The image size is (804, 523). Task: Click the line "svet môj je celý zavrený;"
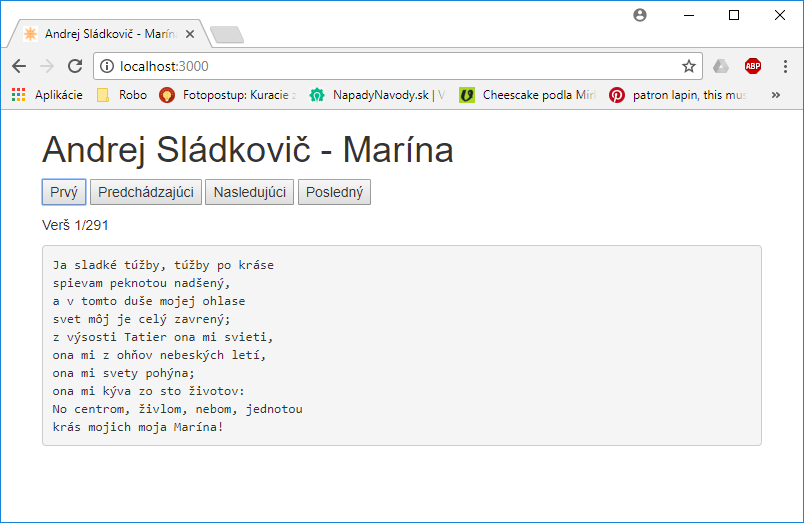(x=142, y=319)
